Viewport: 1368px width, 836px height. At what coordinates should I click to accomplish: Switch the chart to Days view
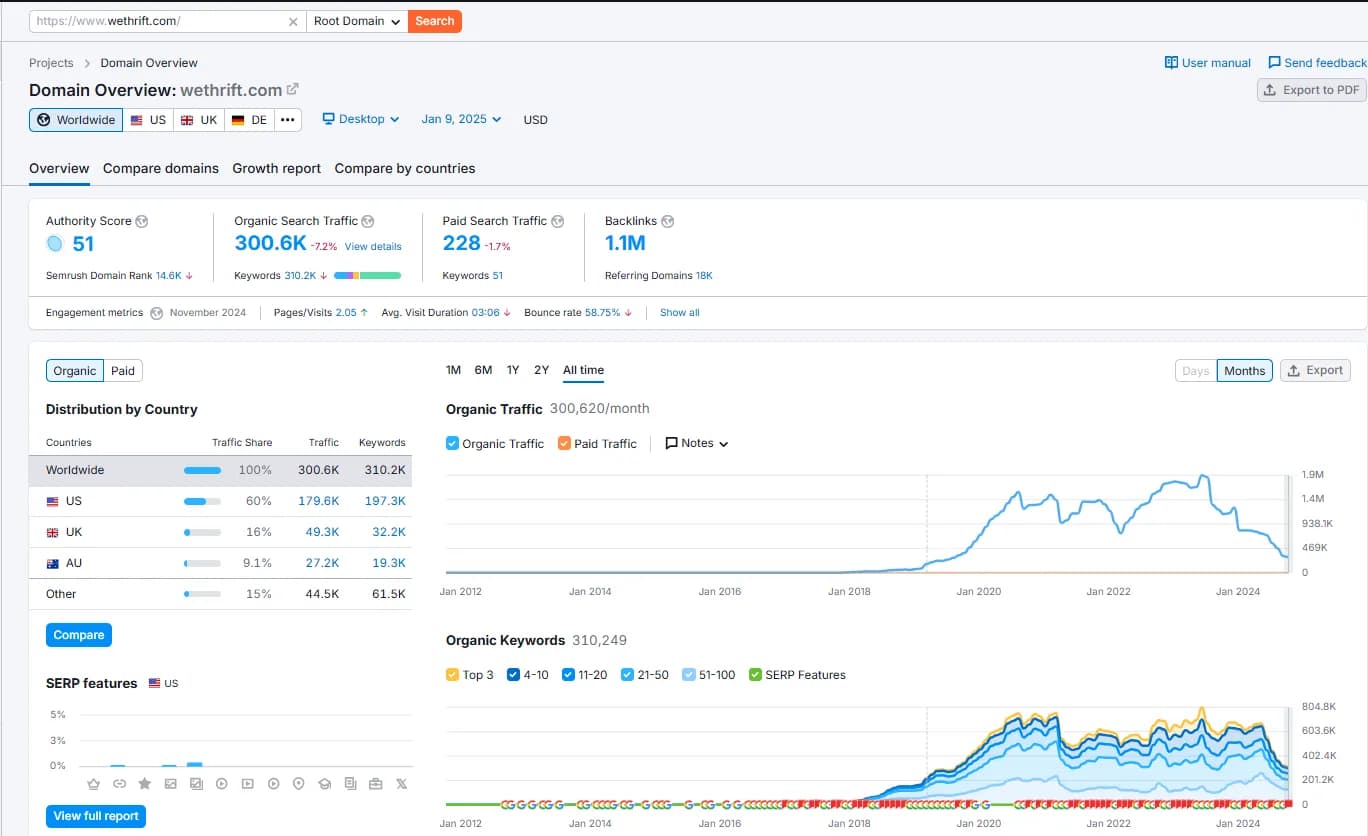[1196, 371]
